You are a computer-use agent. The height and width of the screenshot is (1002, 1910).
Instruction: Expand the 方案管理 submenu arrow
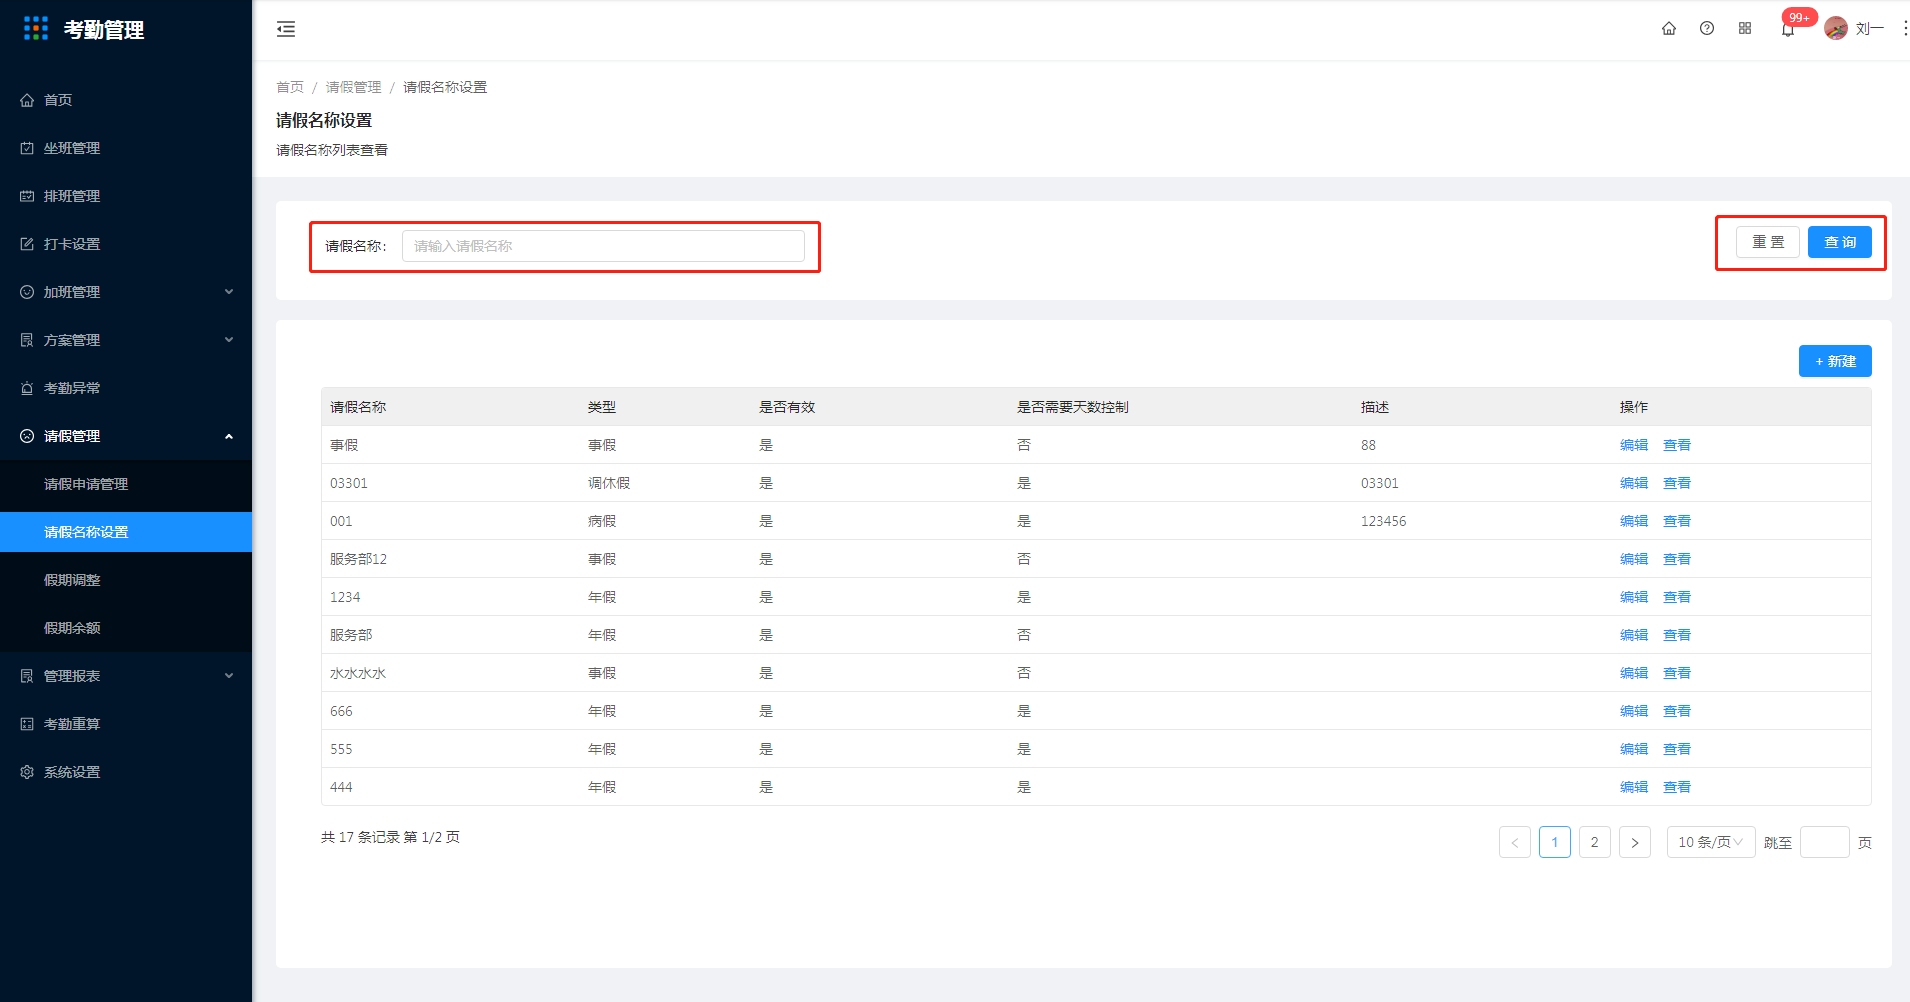pos(229,340)
